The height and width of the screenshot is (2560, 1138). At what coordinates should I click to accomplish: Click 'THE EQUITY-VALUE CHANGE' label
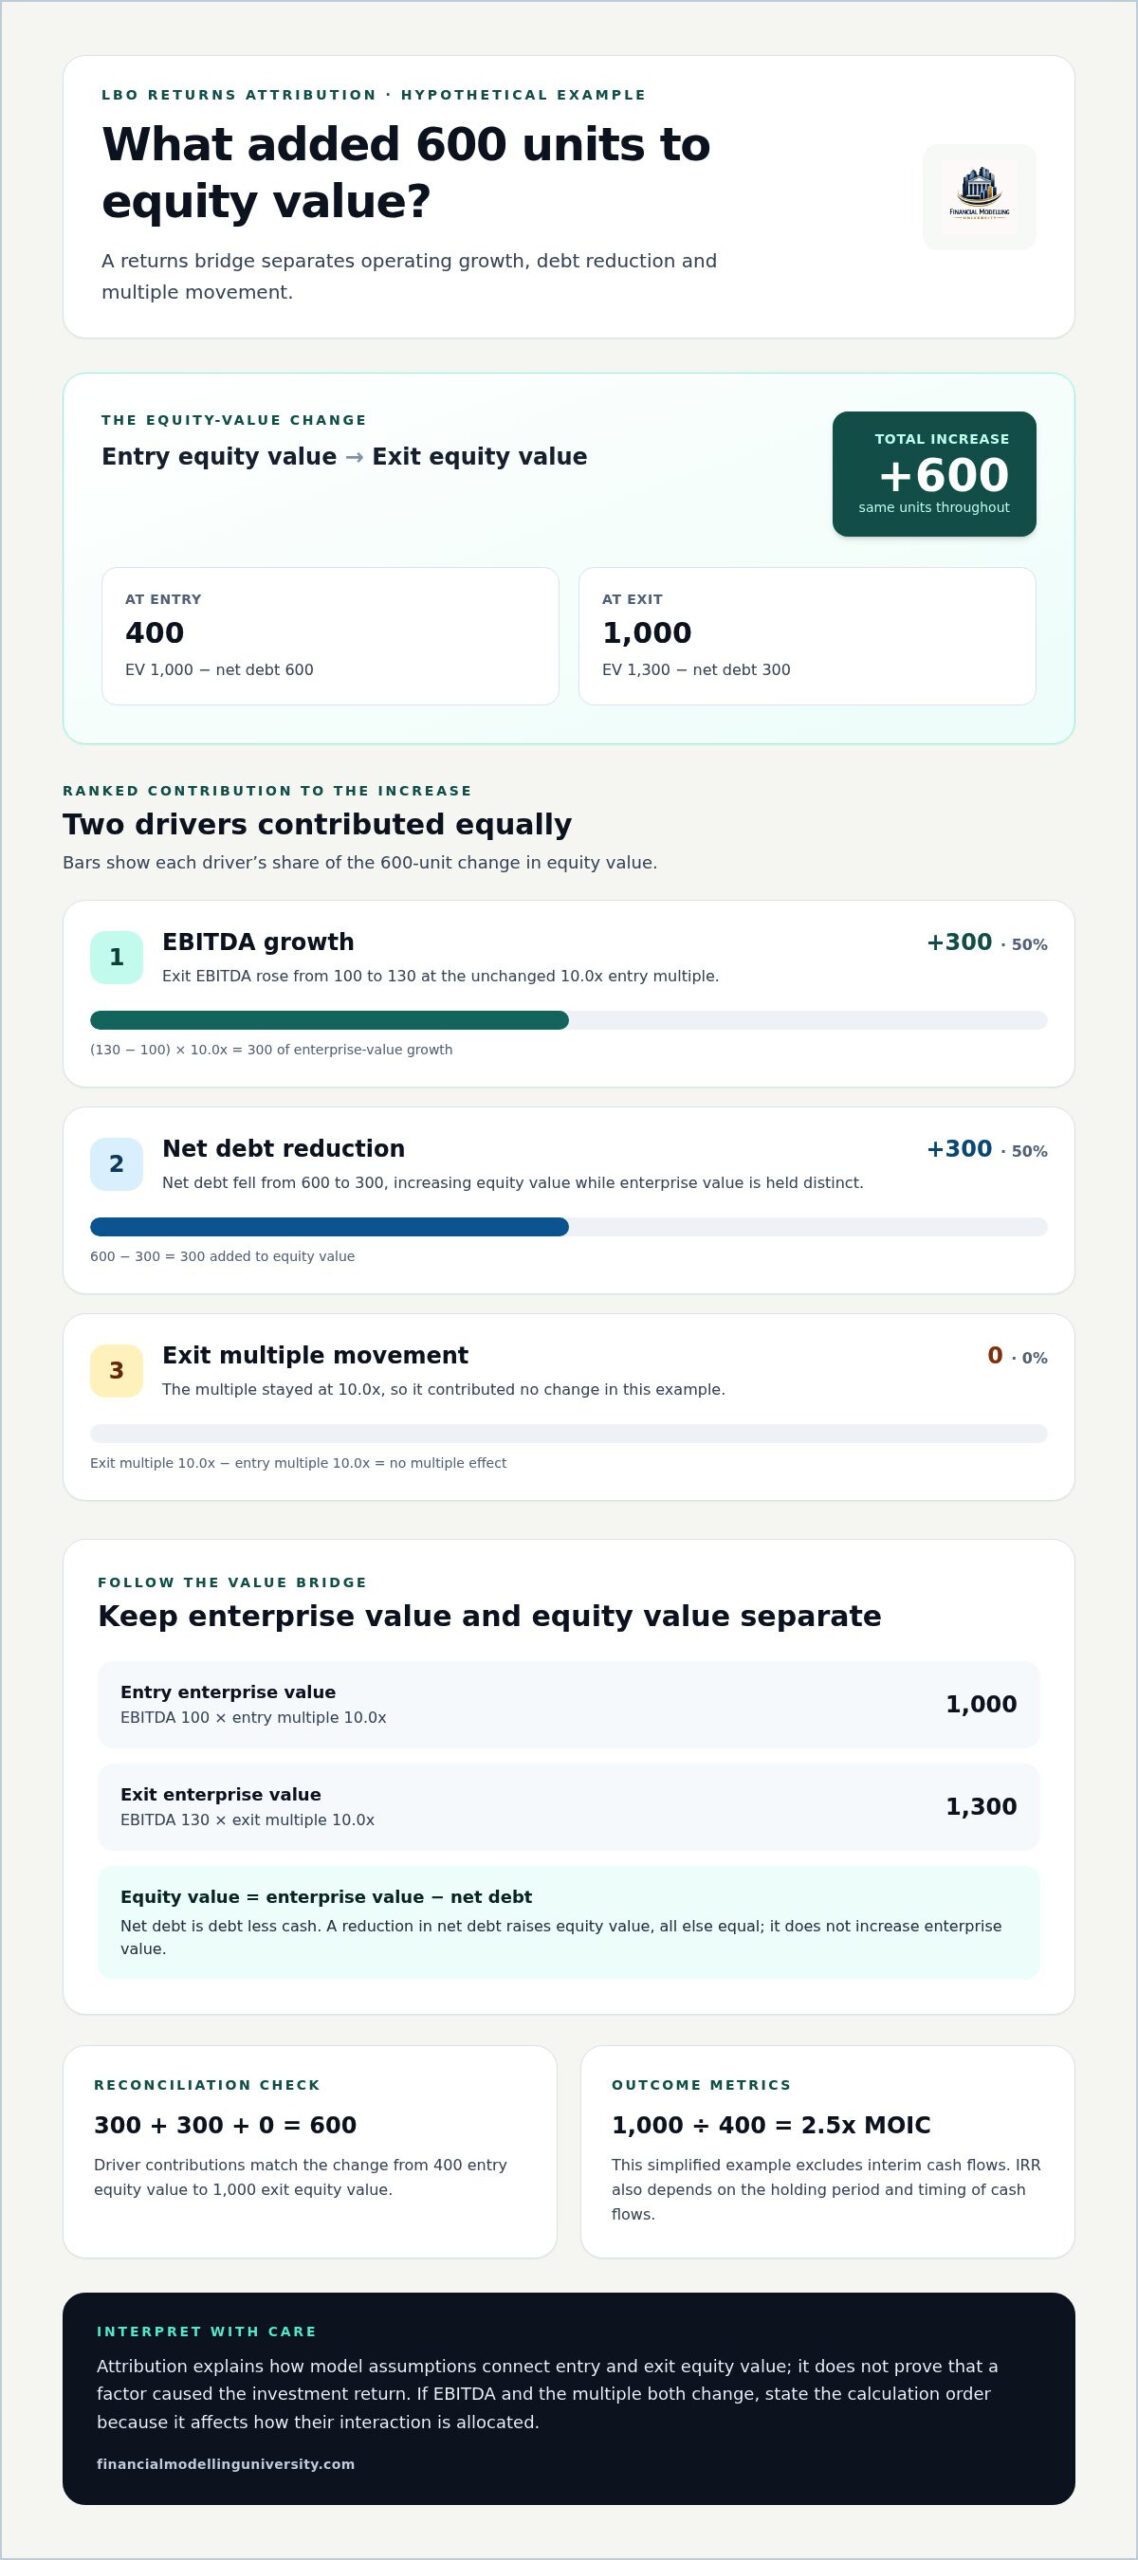234,420
